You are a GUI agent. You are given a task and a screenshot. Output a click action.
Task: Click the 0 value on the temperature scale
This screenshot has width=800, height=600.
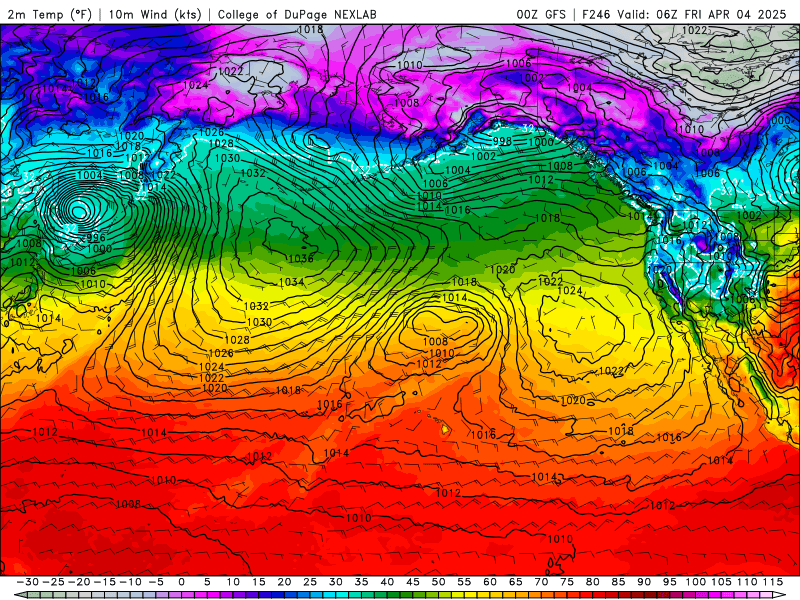[x=182, y=582]
